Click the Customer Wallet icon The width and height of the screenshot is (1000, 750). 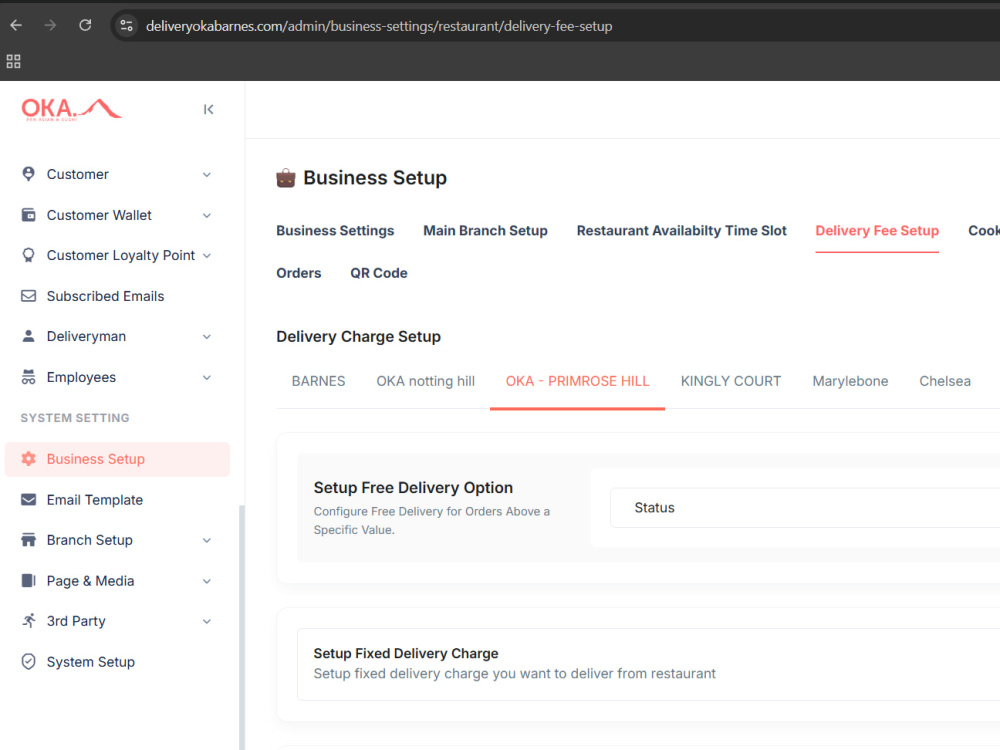[x=29, y=215]
